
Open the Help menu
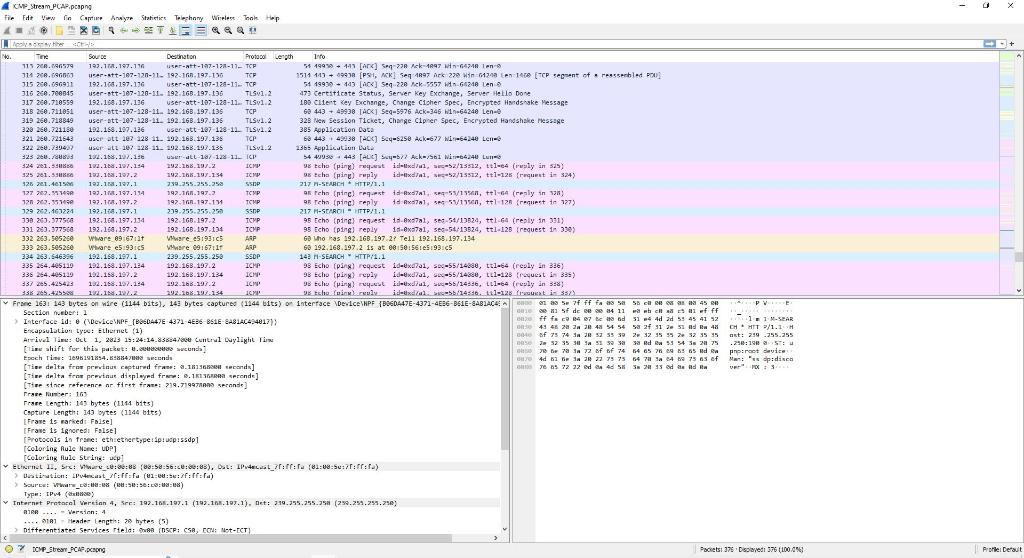point(272,18)
